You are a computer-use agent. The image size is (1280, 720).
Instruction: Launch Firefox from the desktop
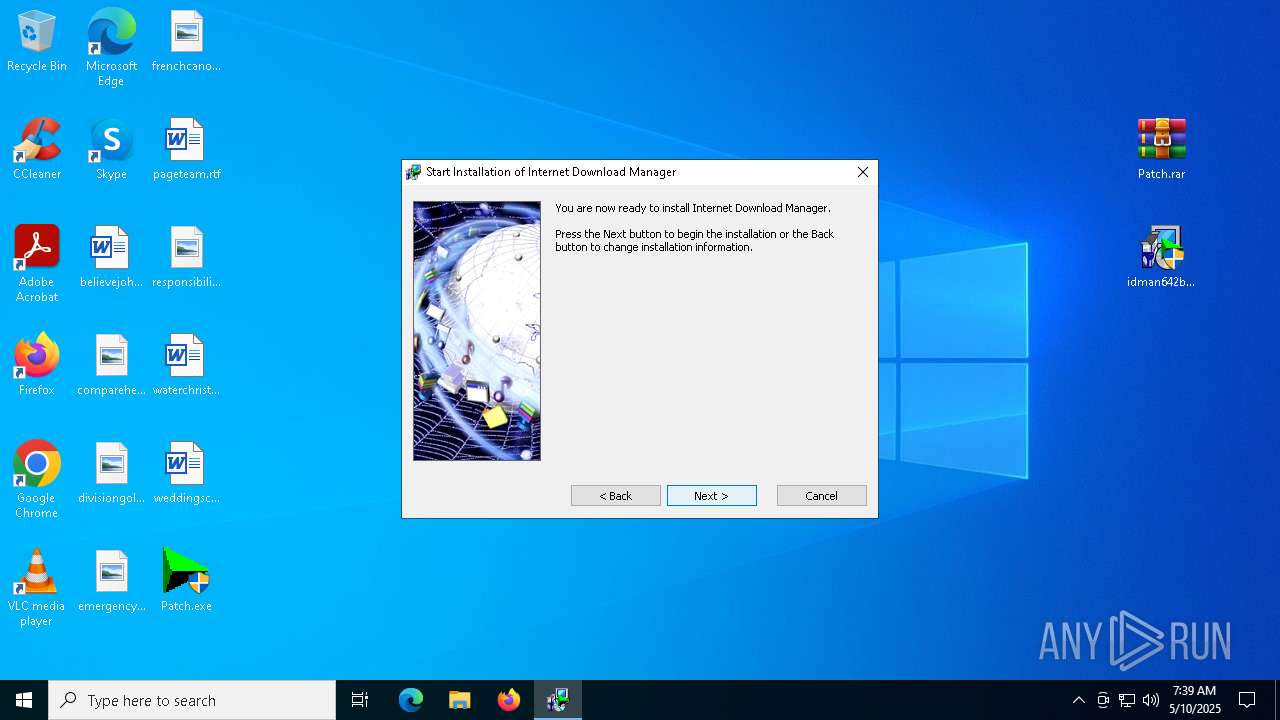(x=37, y=365)
